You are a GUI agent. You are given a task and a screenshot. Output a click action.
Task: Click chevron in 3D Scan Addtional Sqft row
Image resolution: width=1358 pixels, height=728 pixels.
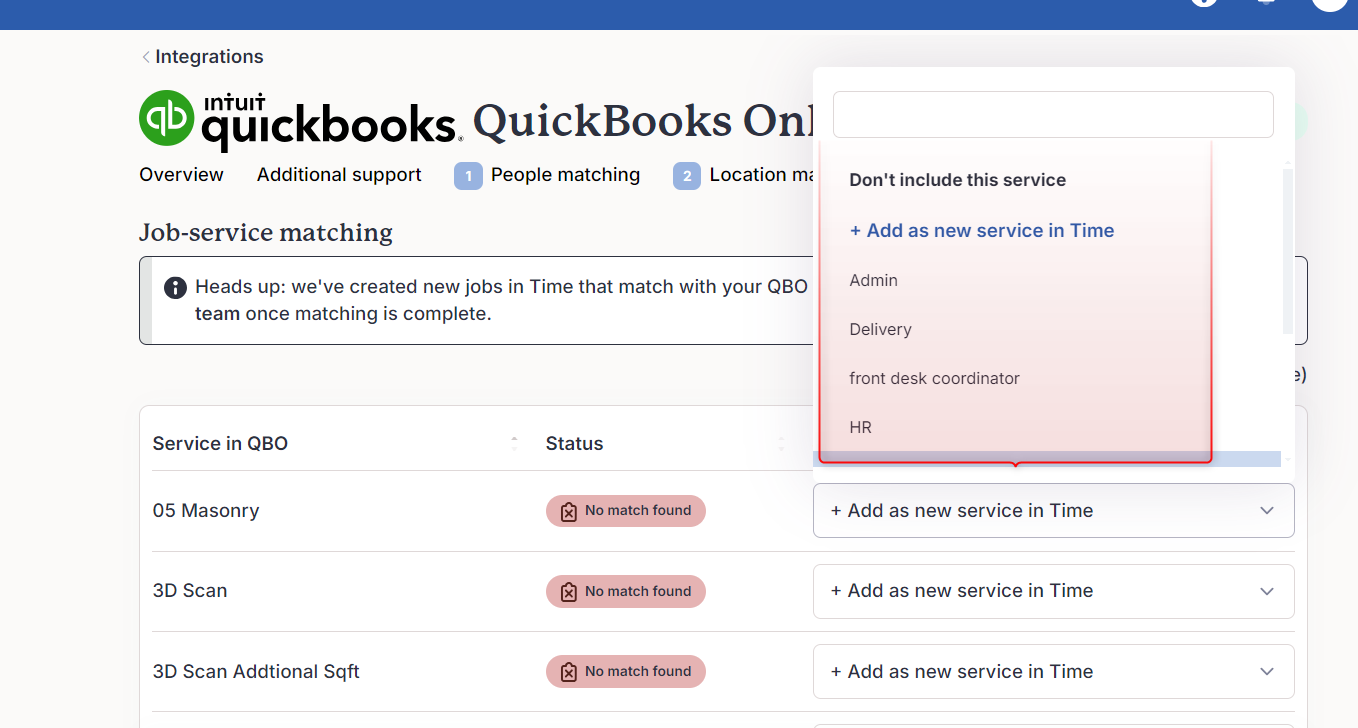[1267, 672]
